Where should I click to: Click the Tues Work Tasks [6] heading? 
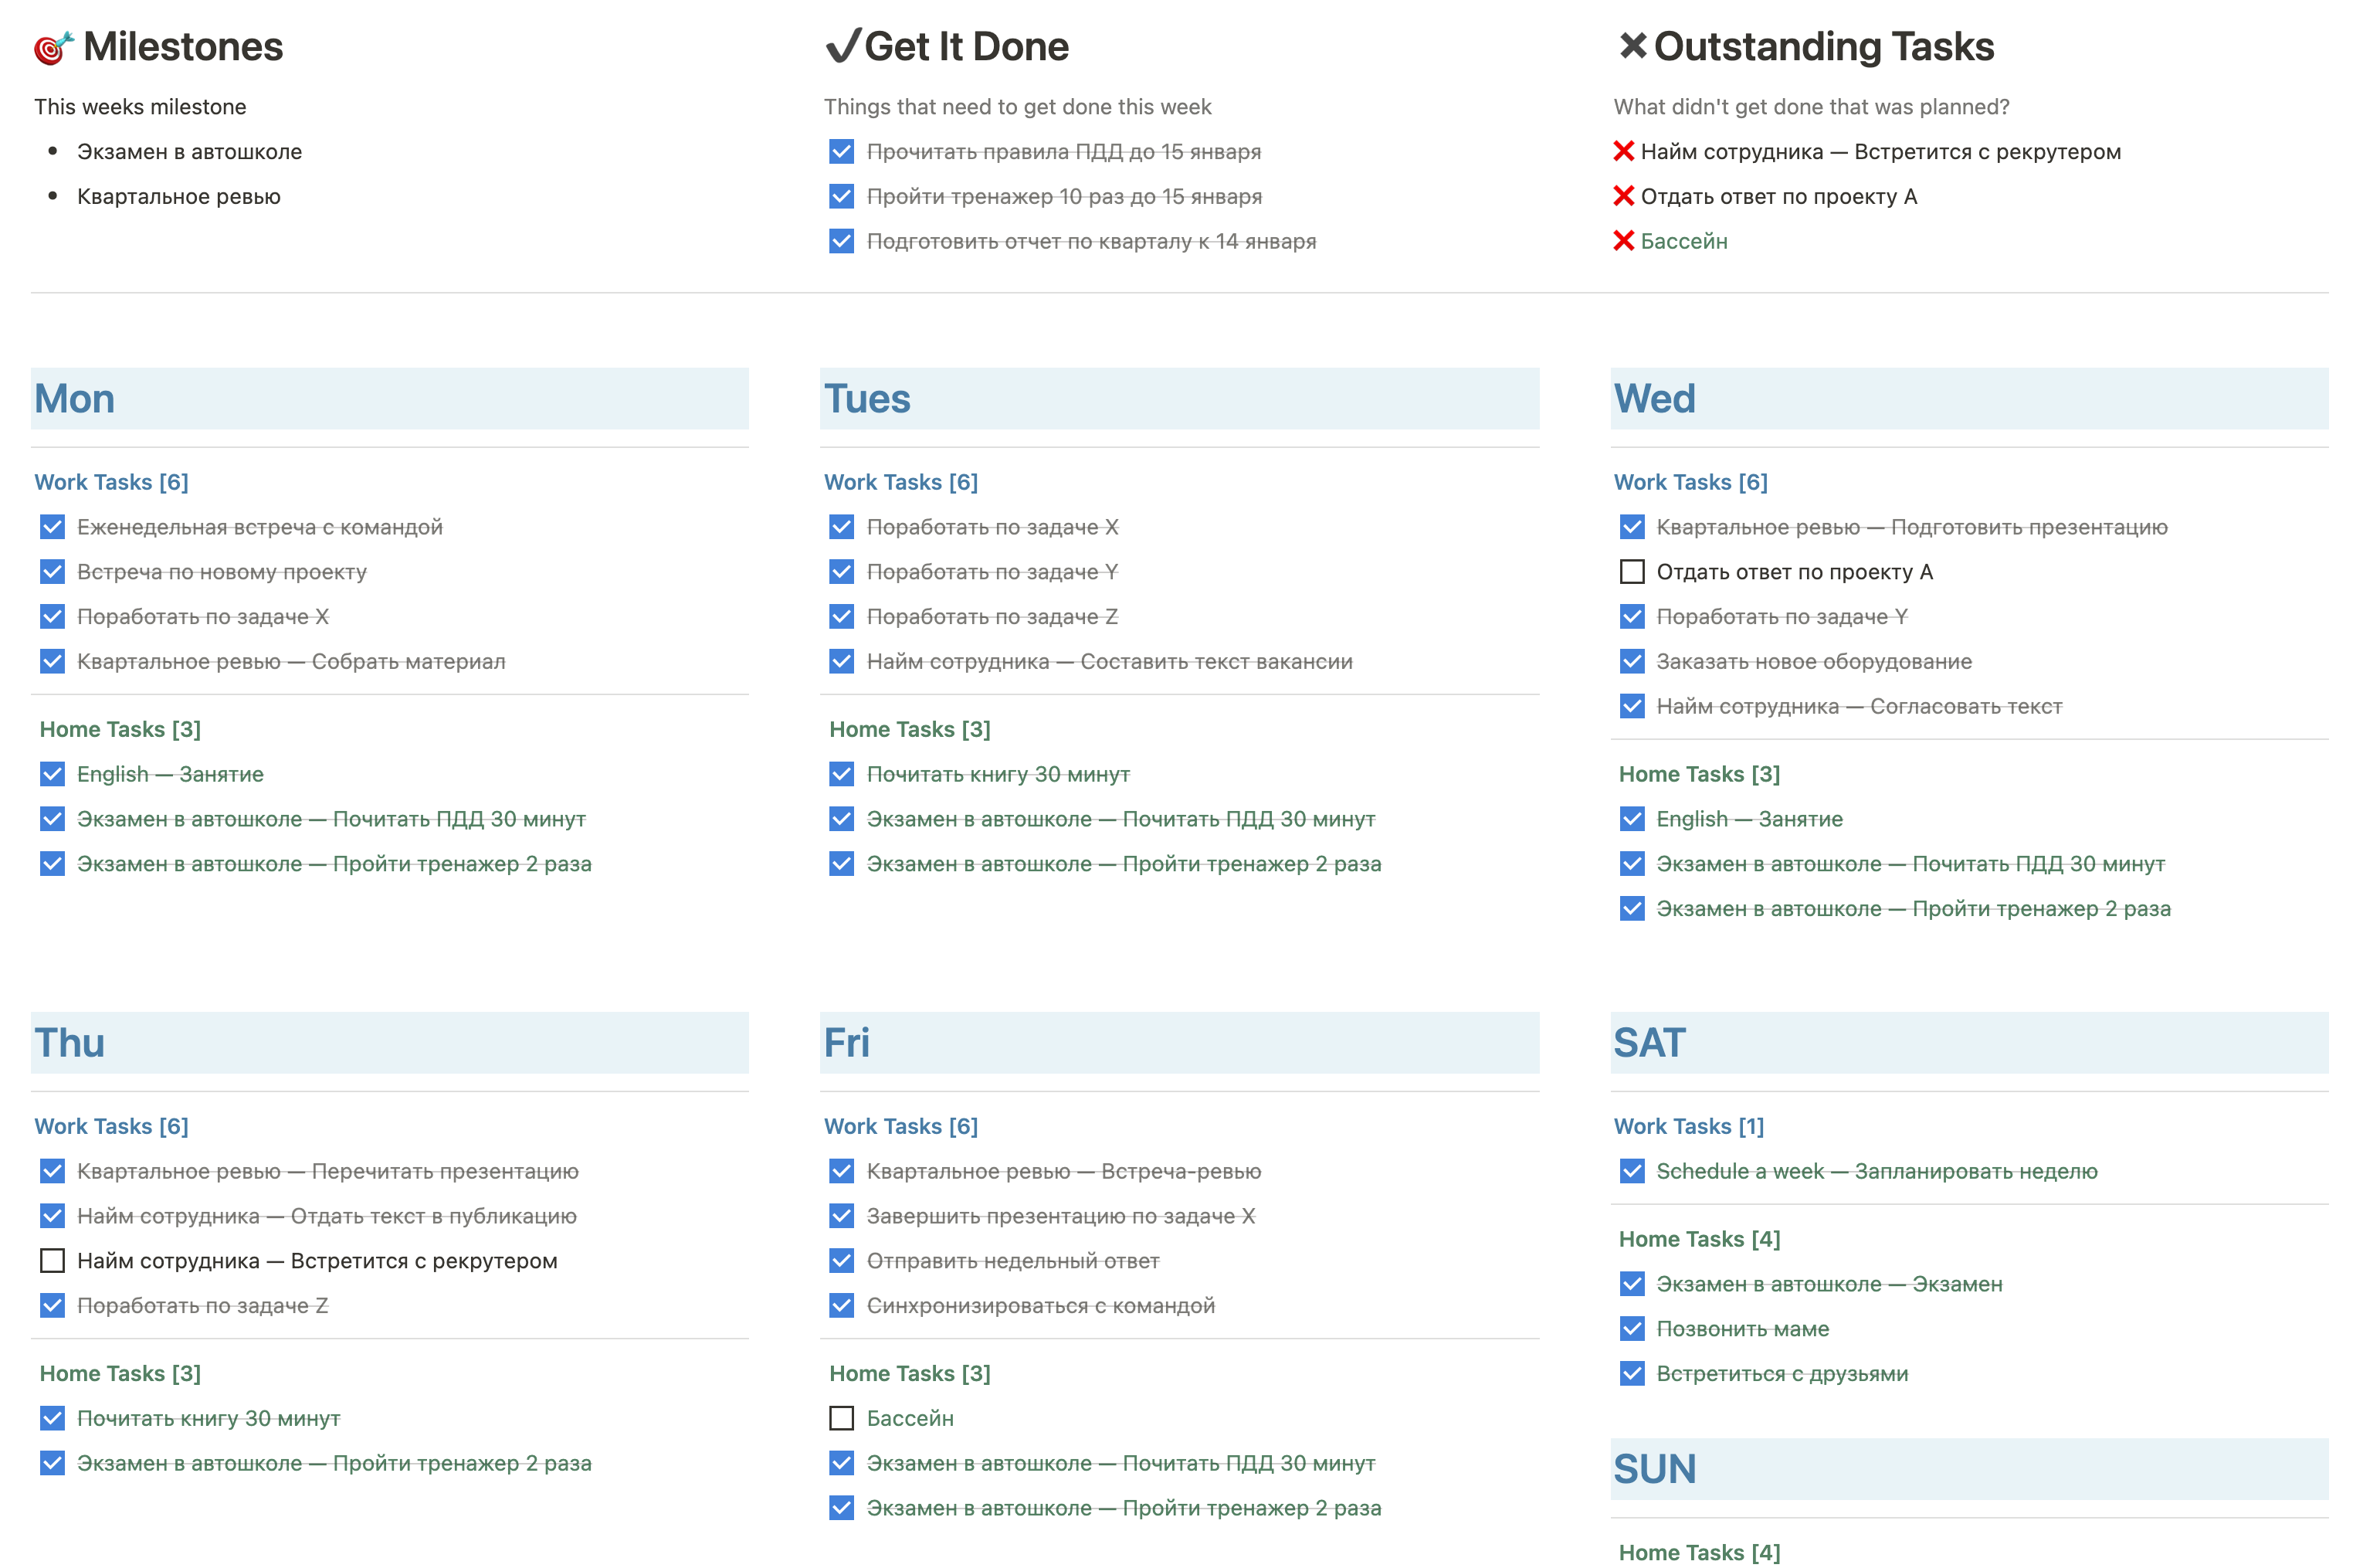pos(900,482)
